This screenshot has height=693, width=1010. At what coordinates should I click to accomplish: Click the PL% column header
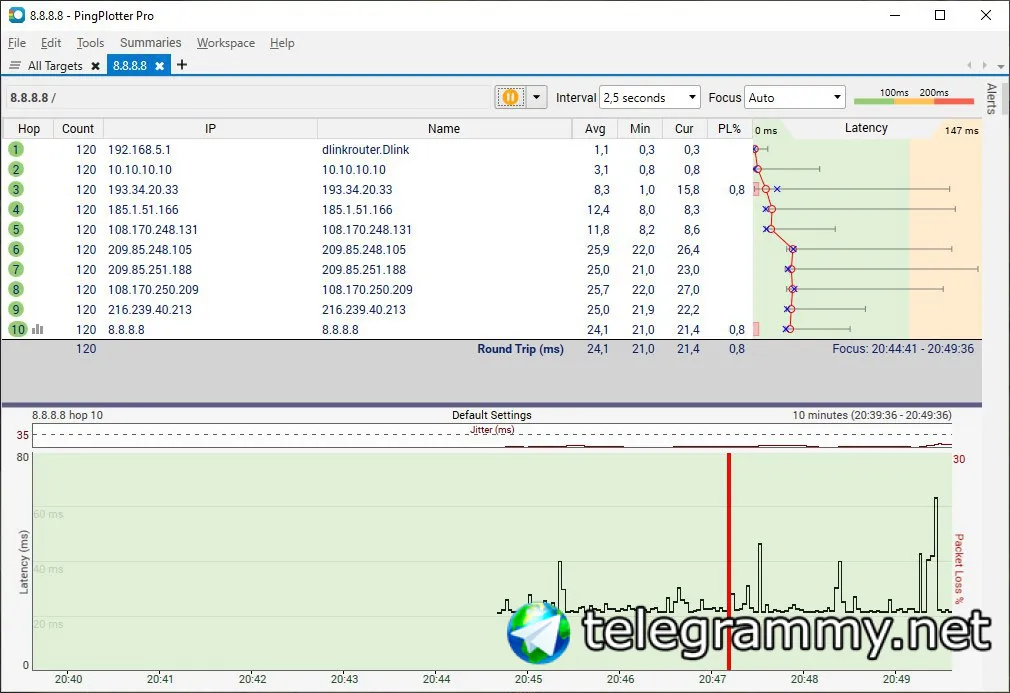pos(729,128)
